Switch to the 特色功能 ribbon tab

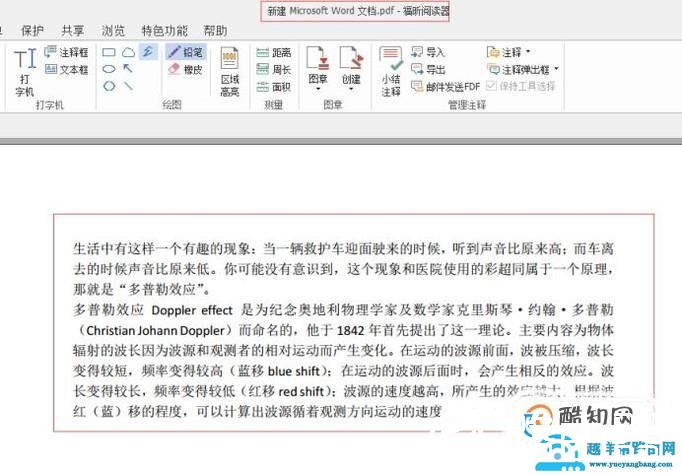(x=164, y=31)
